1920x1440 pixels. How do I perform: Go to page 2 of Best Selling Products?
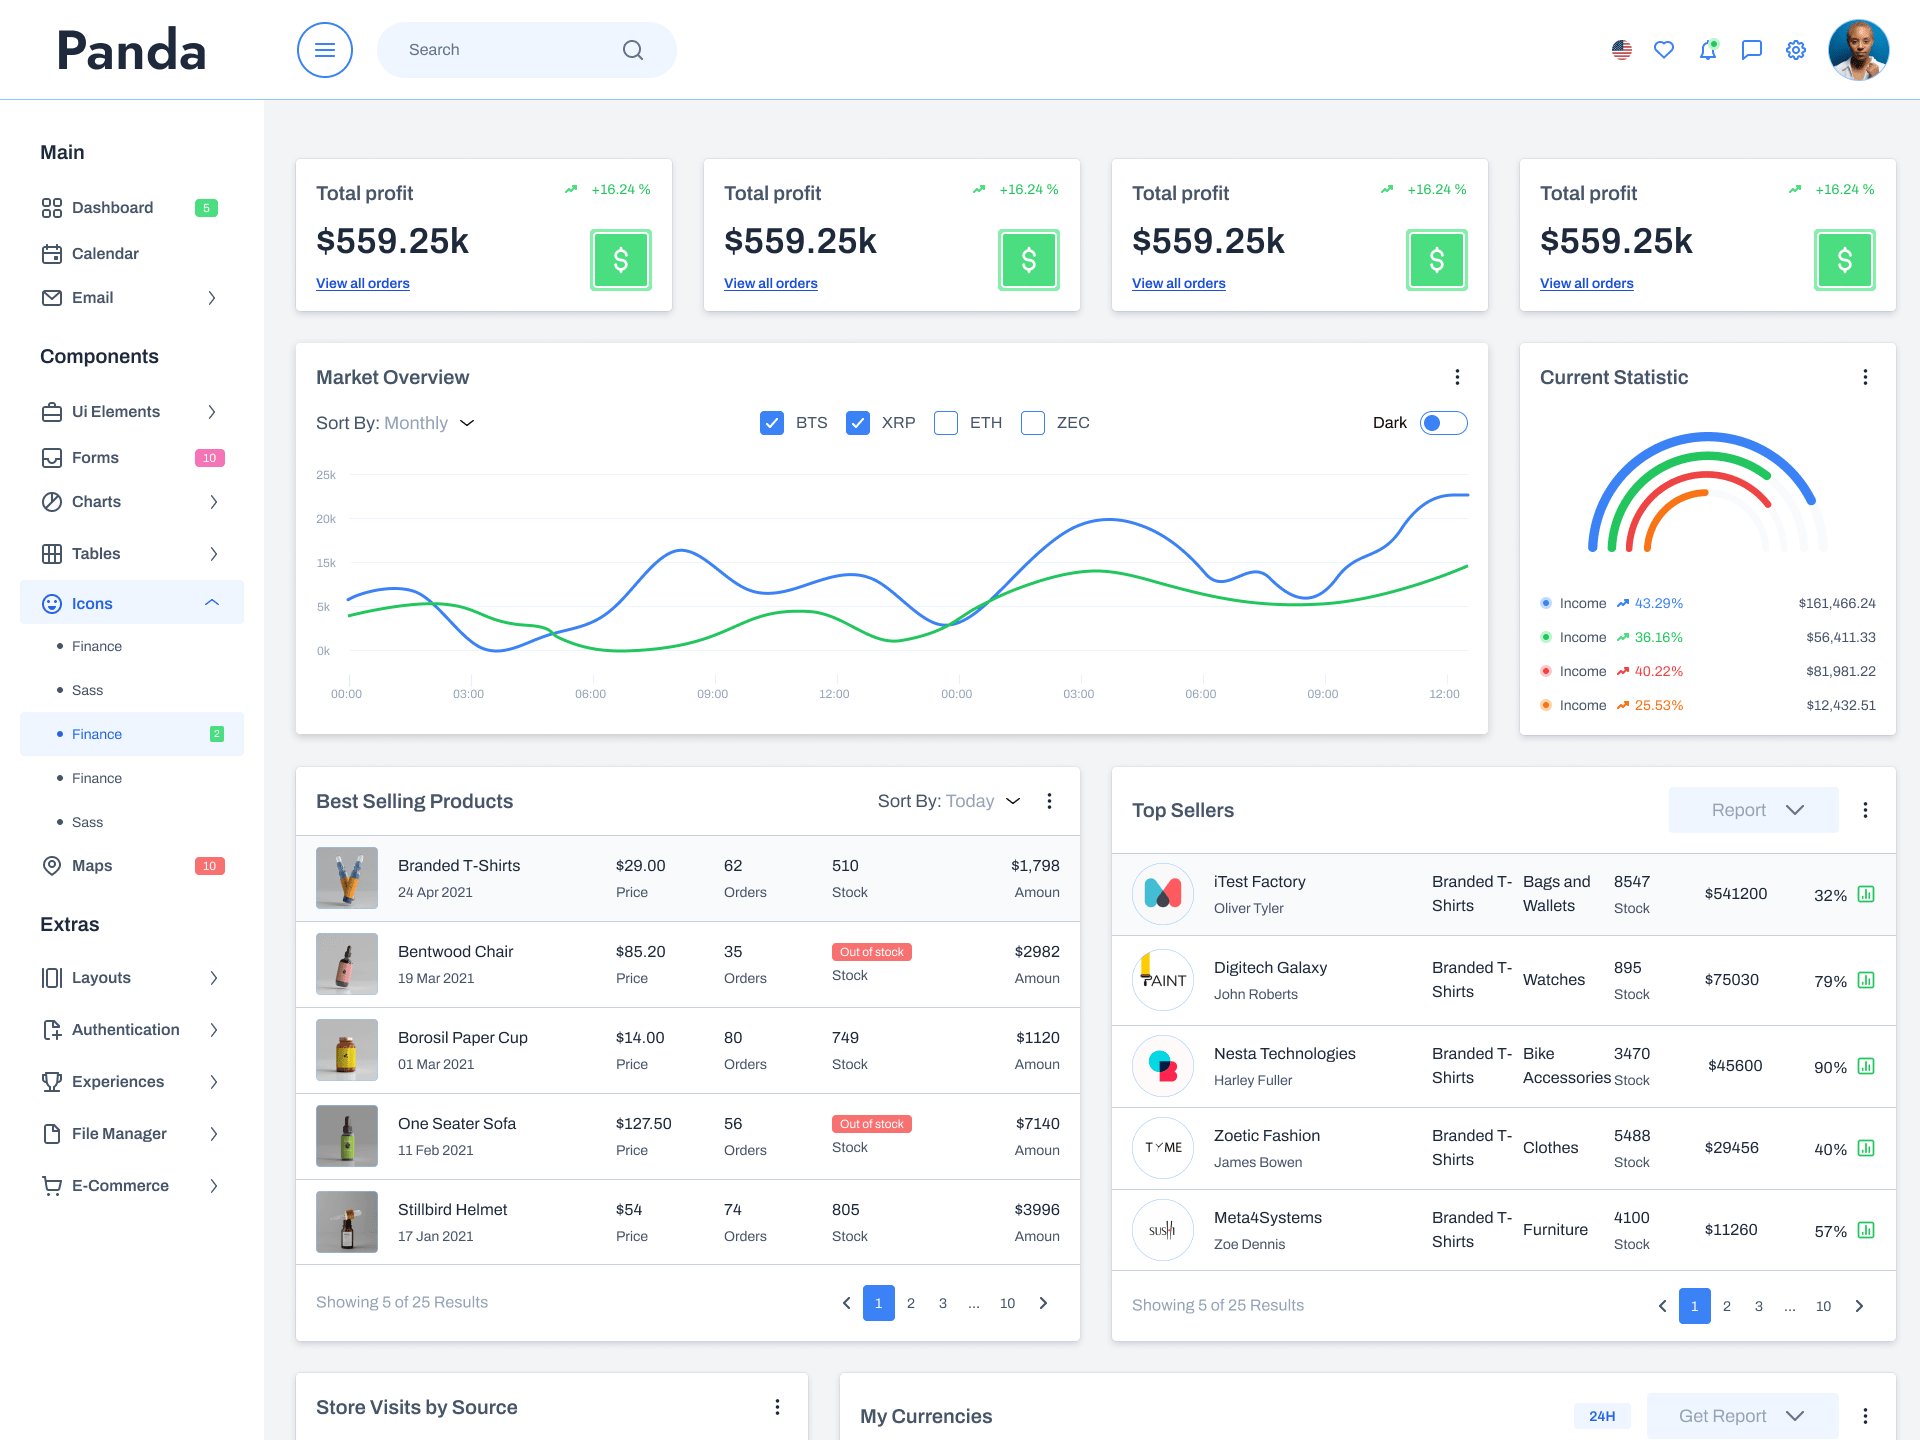[910, 1303]
